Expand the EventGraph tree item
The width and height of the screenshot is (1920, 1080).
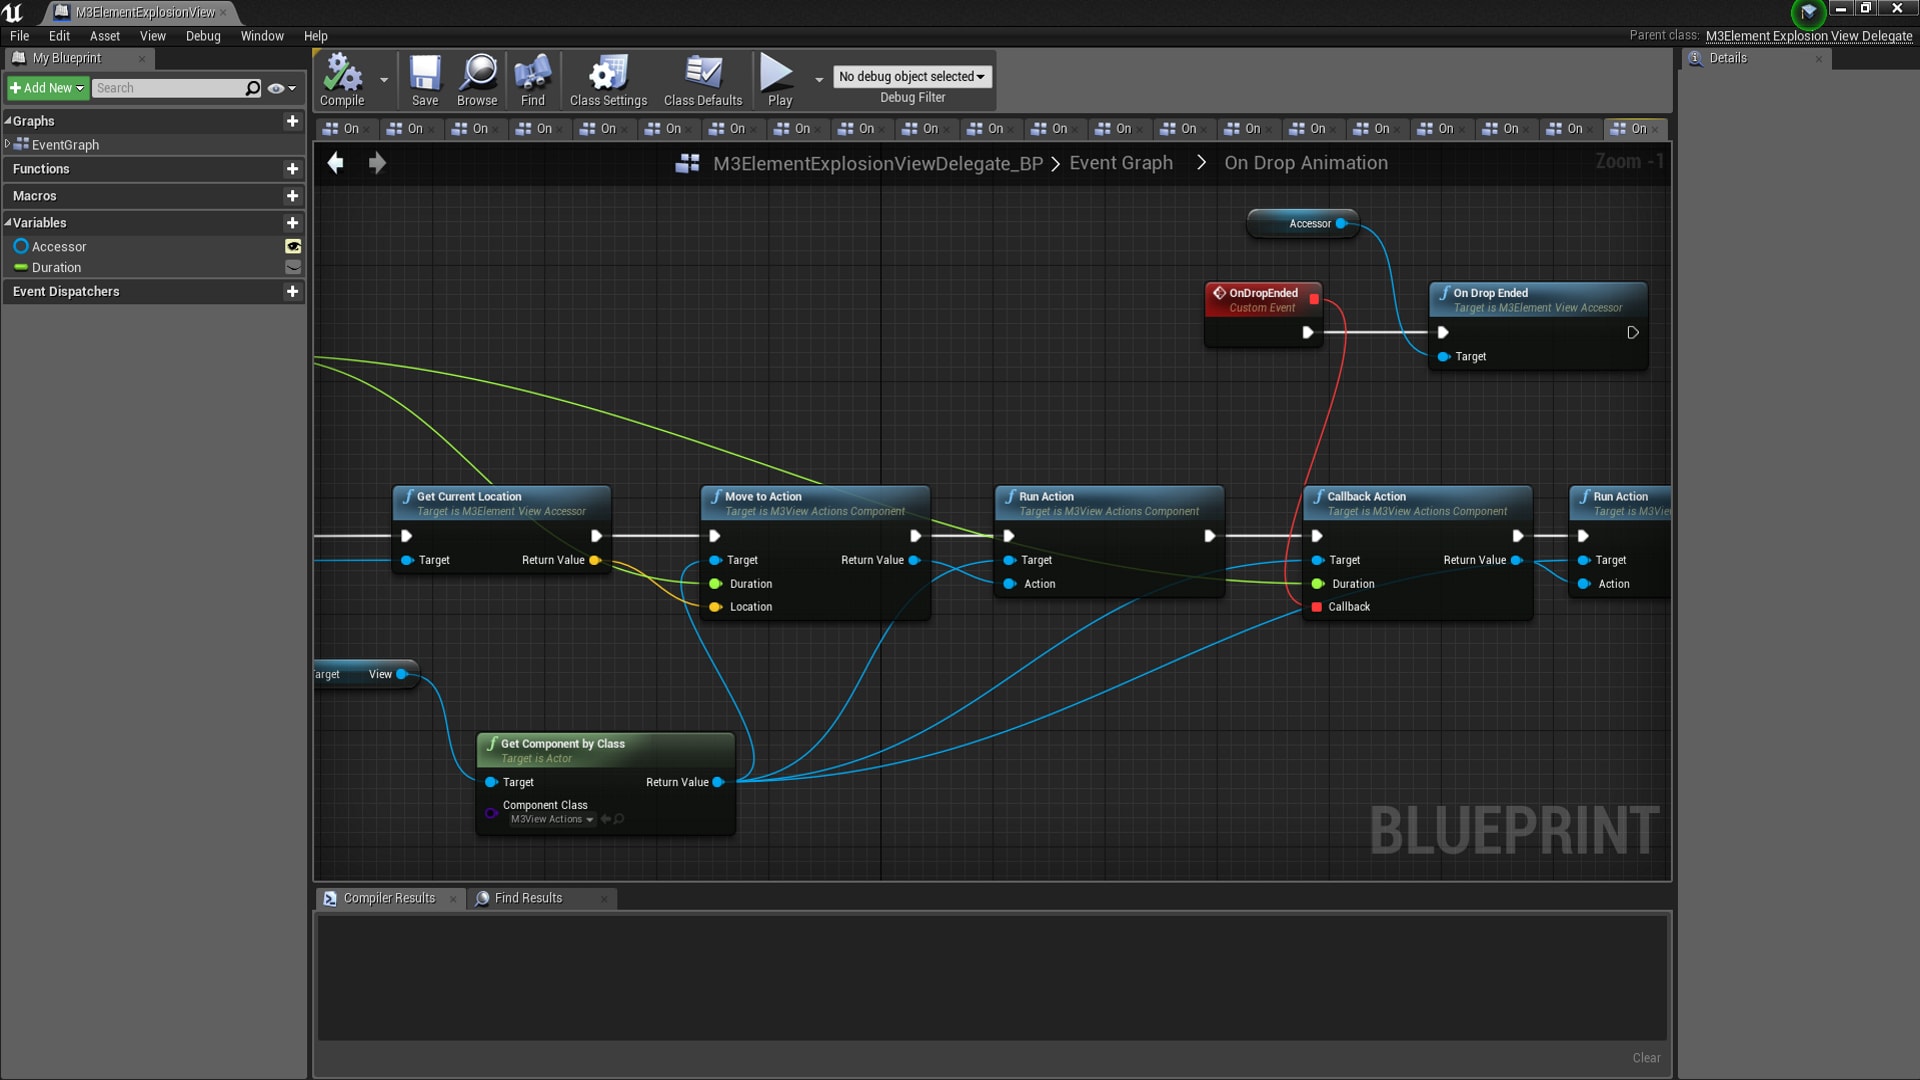[8, 144]
